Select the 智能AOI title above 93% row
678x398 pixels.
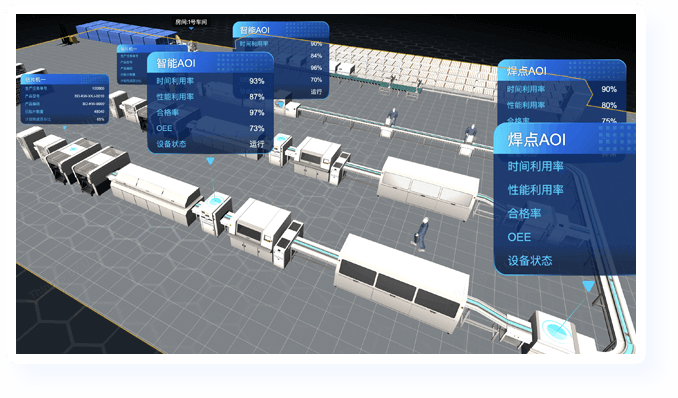[176, 63]
